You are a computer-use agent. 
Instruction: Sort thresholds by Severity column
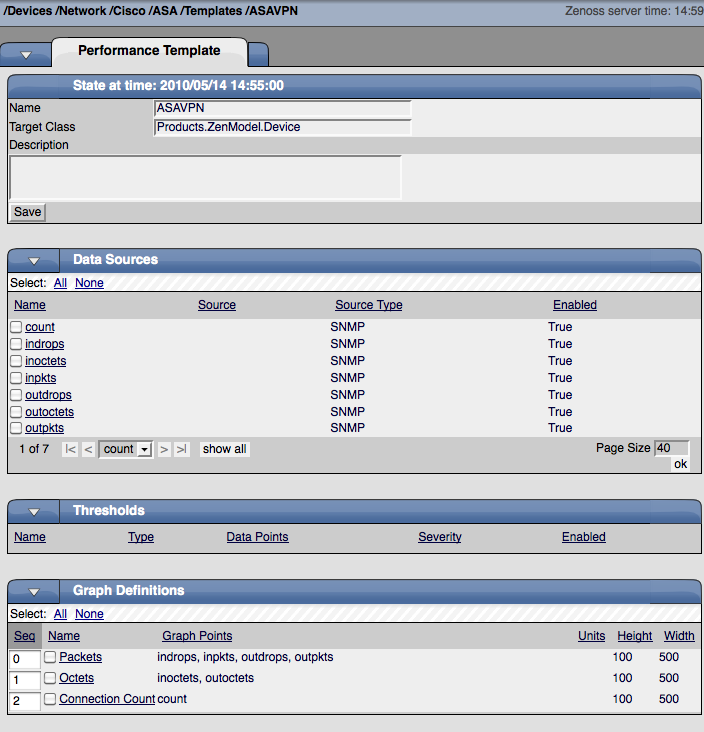click(x=440, y=537)
